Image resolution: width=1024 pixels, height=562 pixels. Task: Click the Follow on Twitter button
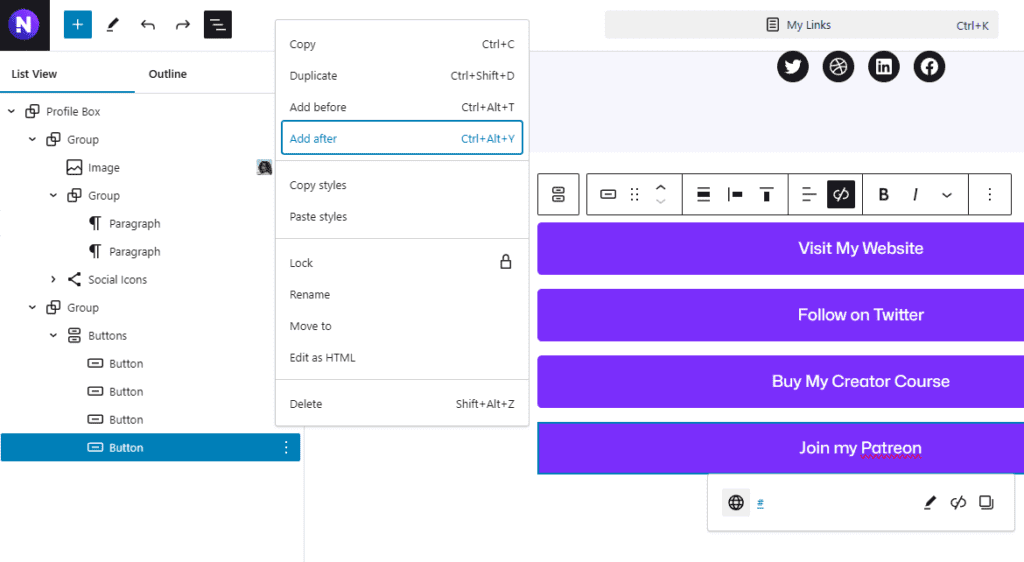pos(780,315)
